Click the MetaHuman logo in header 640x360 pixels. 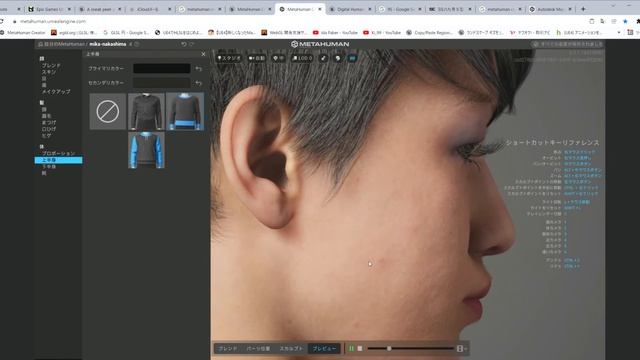(320, 44)
